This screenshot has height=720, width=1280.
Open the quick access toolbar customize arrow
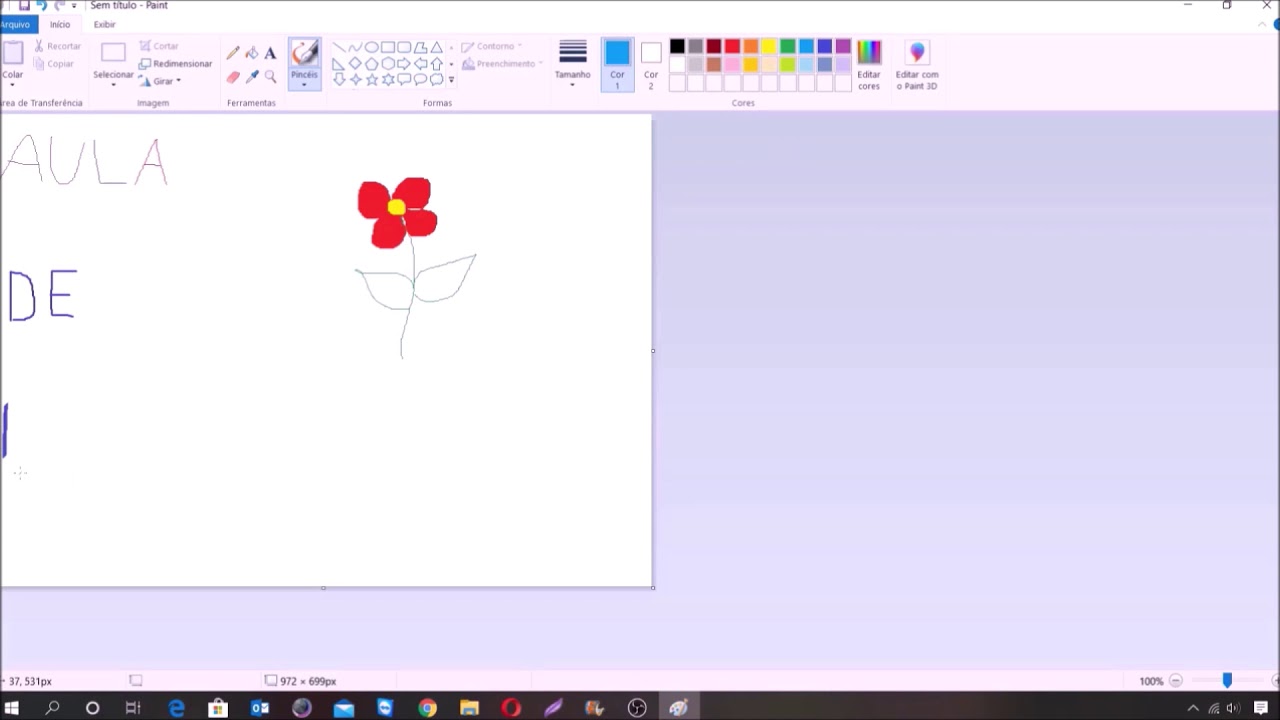point(74,6)
